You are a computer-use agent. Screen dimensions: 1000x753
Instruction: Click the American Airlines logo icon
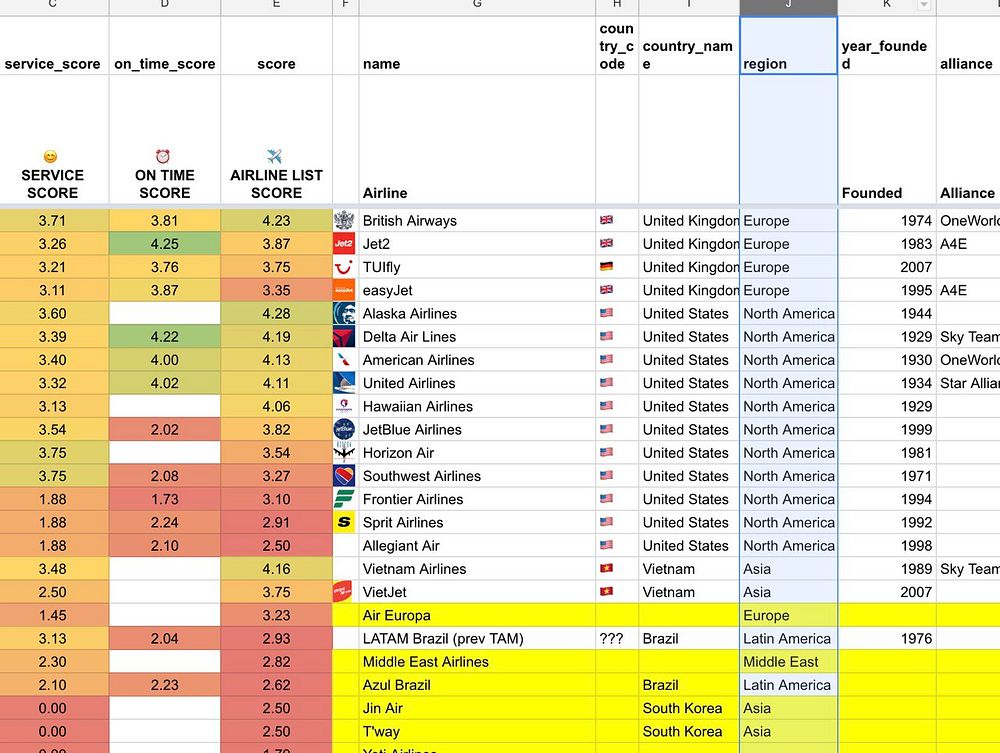click(x=344, y=360)
